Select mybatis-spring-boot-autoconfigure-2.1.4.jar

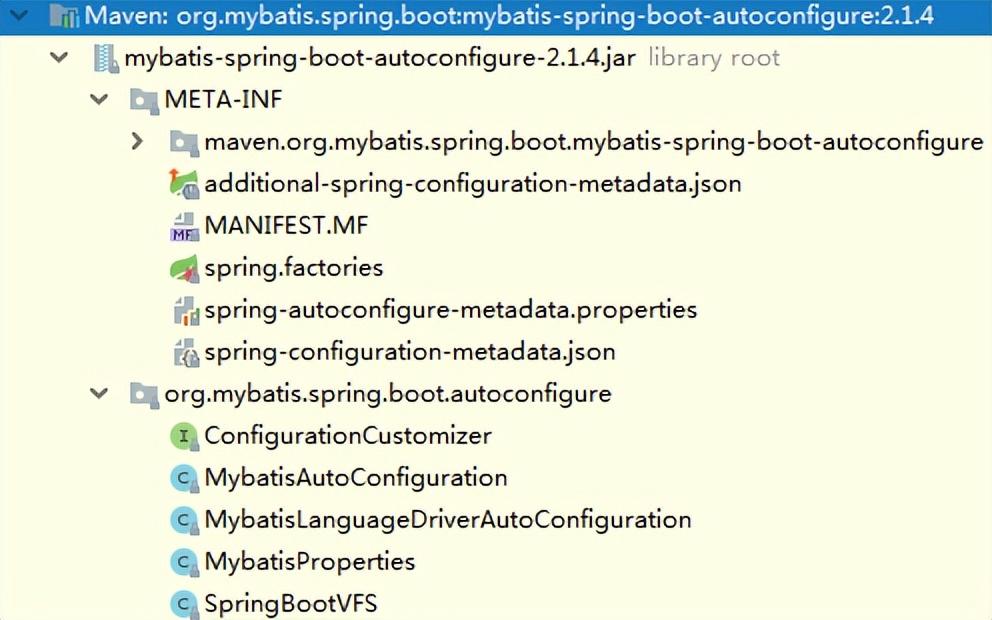point(380,58)
